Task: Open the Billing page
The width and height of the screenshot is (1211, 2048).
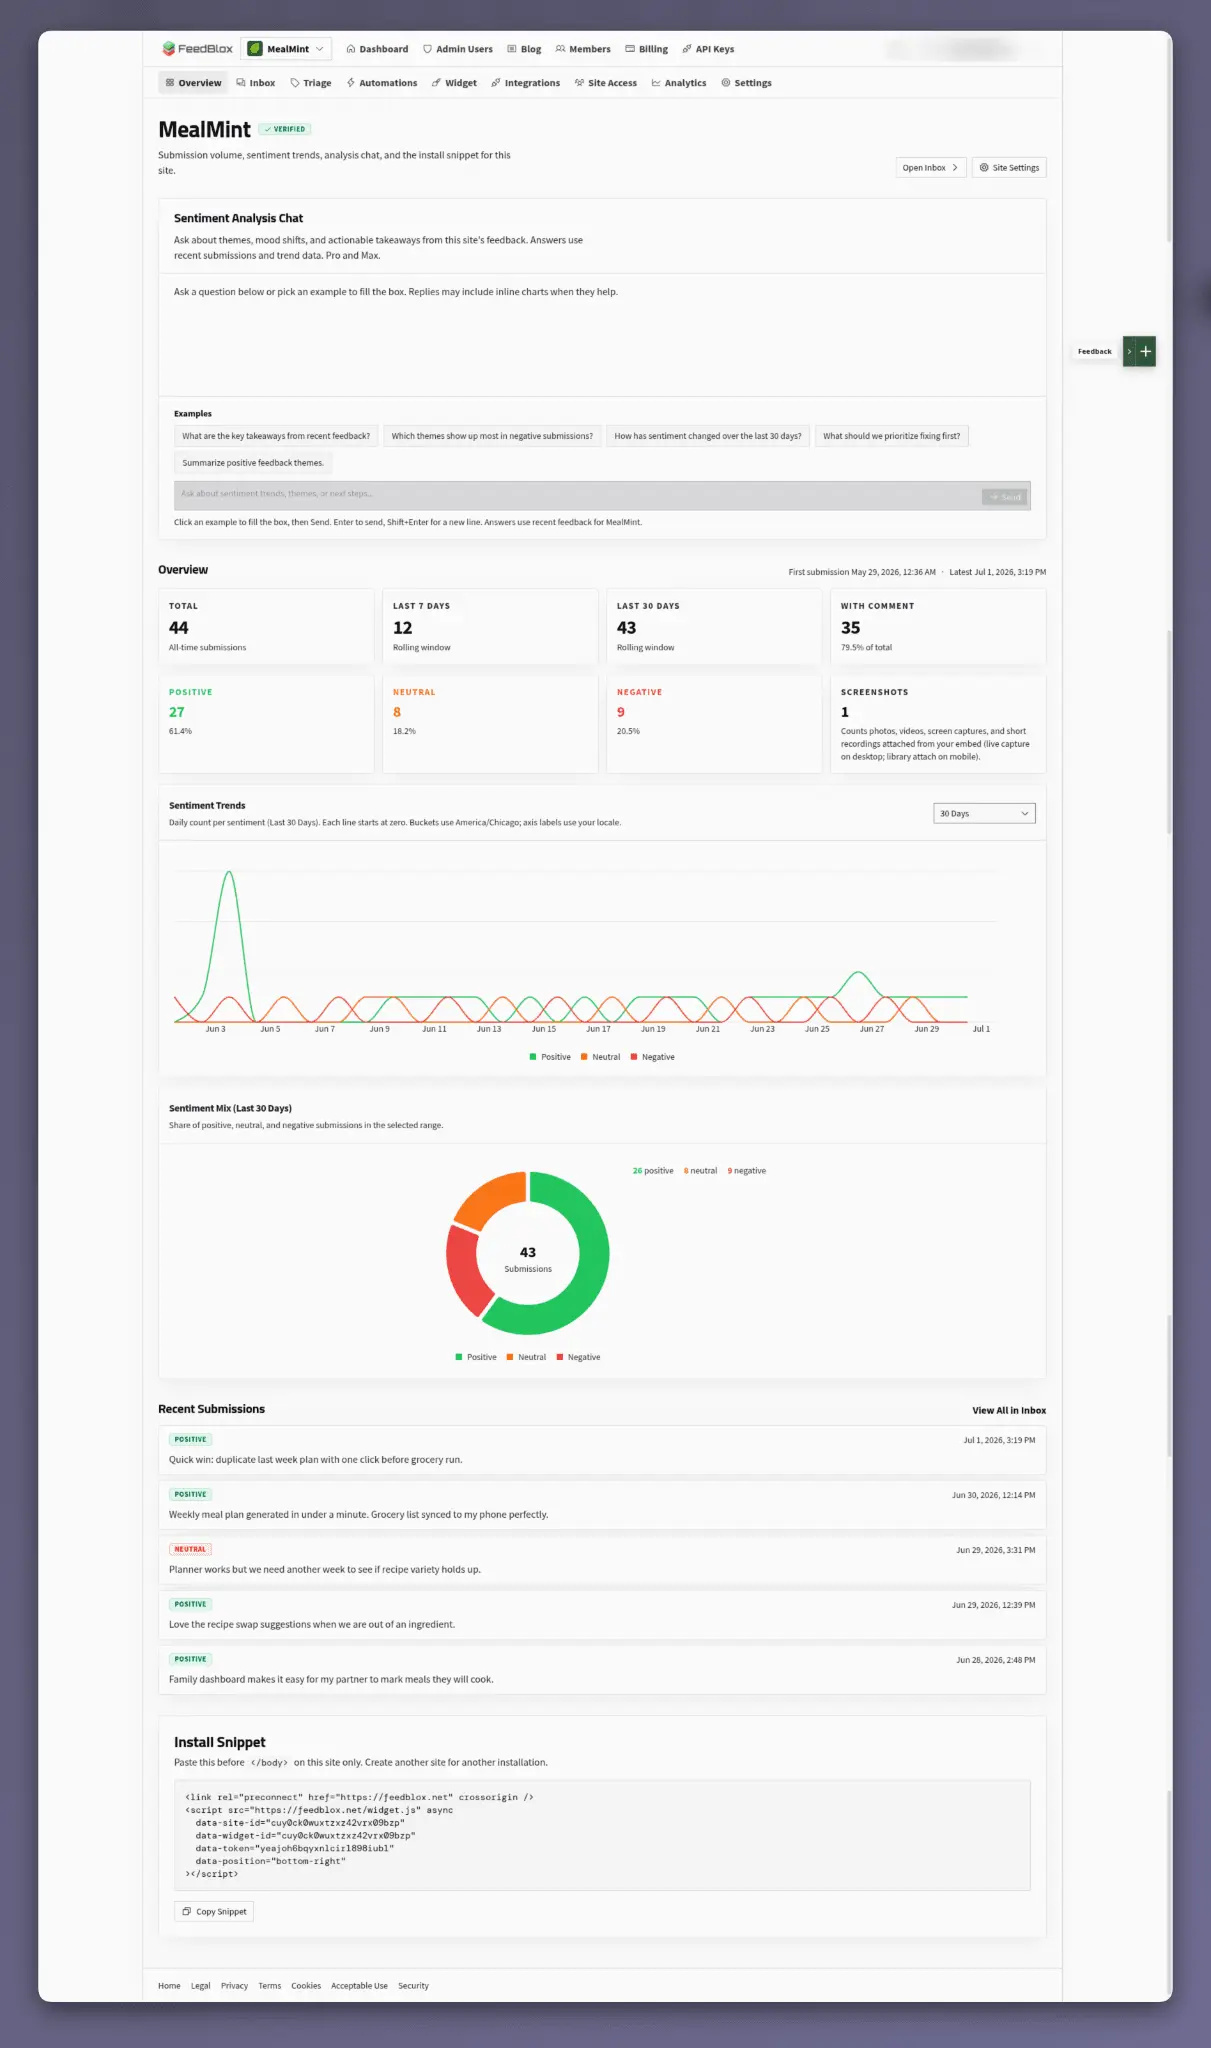Action: coord(647,49)
